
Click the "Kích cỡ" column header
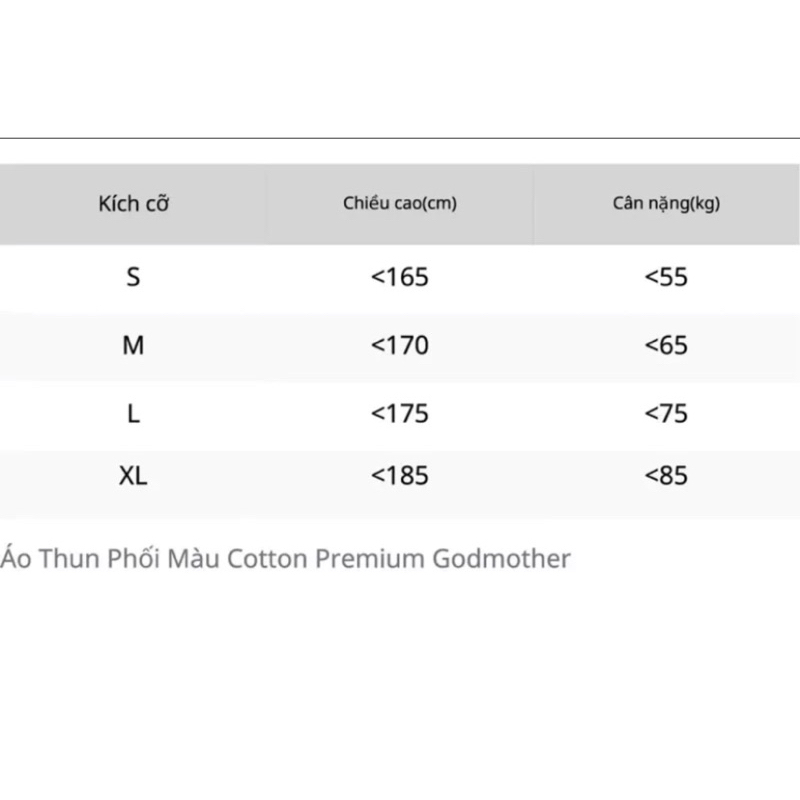pos(133,205)
